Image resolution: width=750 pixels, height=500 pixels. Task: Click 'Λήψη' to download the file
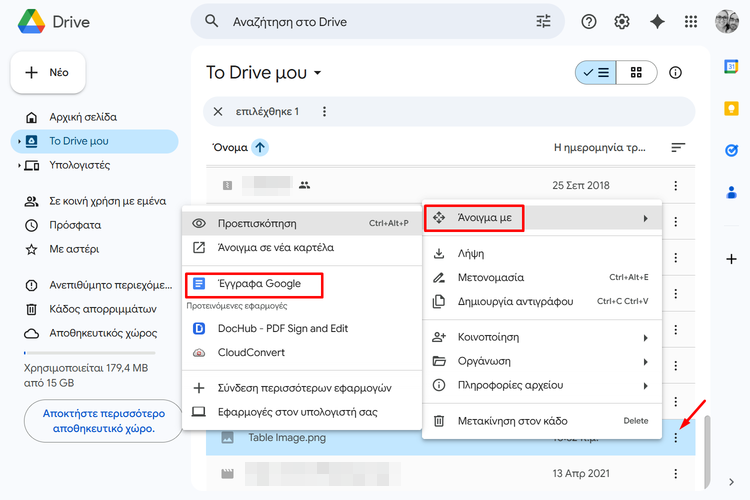(x=542, y=254)
